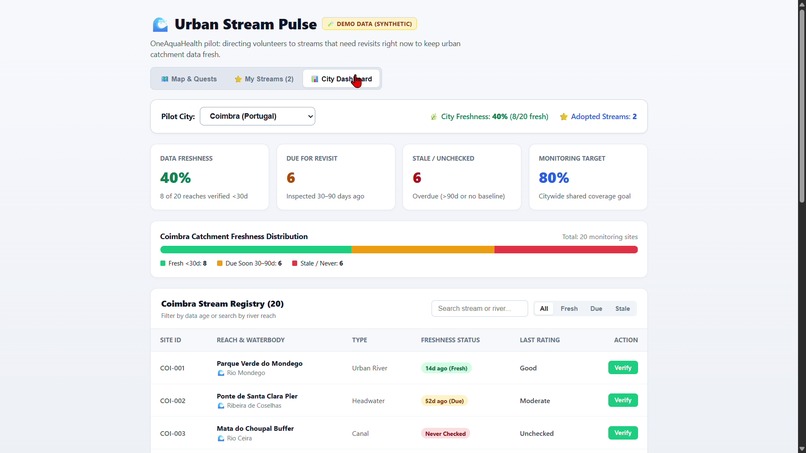Image resolution: width=806 pixels, height=453 pixels.
Task: Click the Moderate rating cell
Action: coord(535,401)
